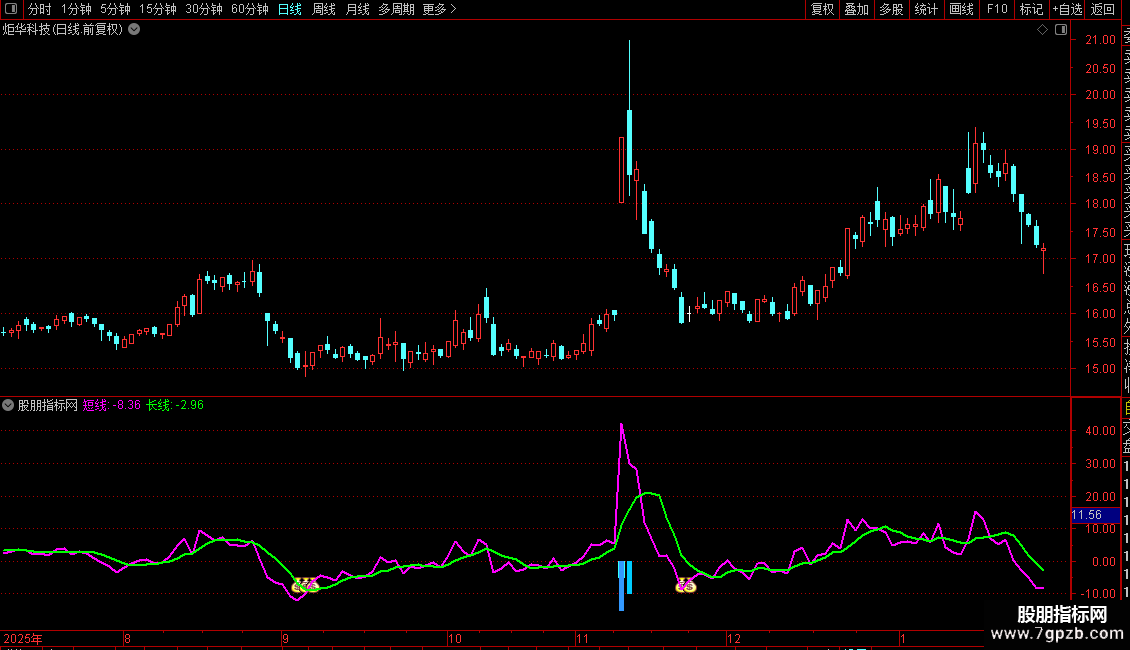
Task: Open the 画线 drawing tools
Action: 961,10
